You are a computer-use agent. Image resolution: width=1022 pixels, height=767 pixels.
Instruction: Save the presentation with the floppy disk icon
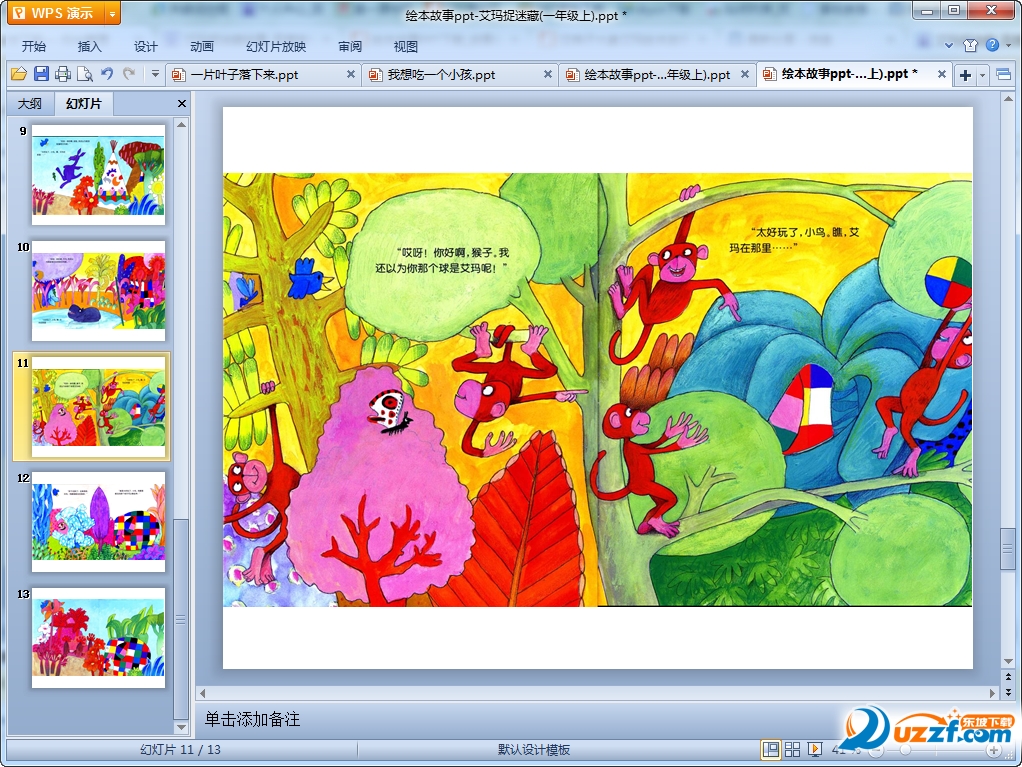click(x=41, y=74)
